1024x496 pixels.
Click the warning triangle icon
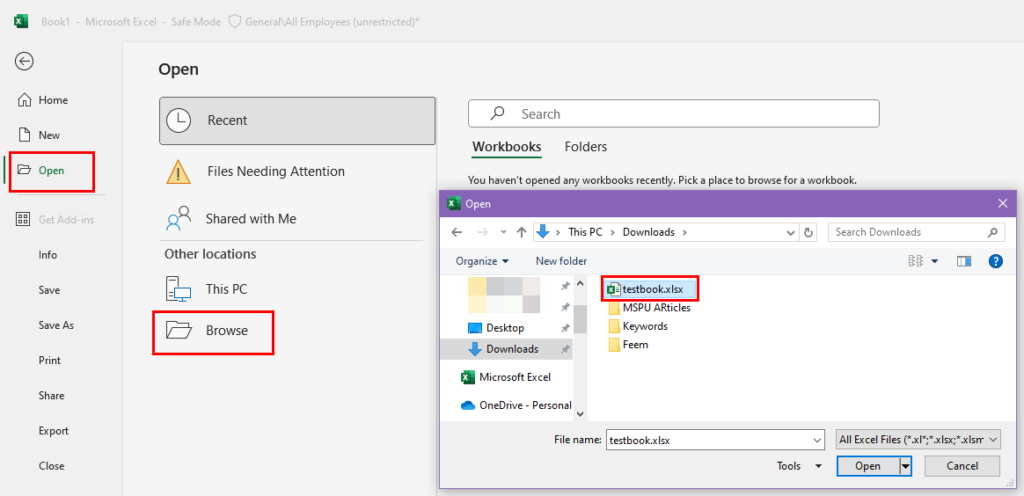coord(178,172)
